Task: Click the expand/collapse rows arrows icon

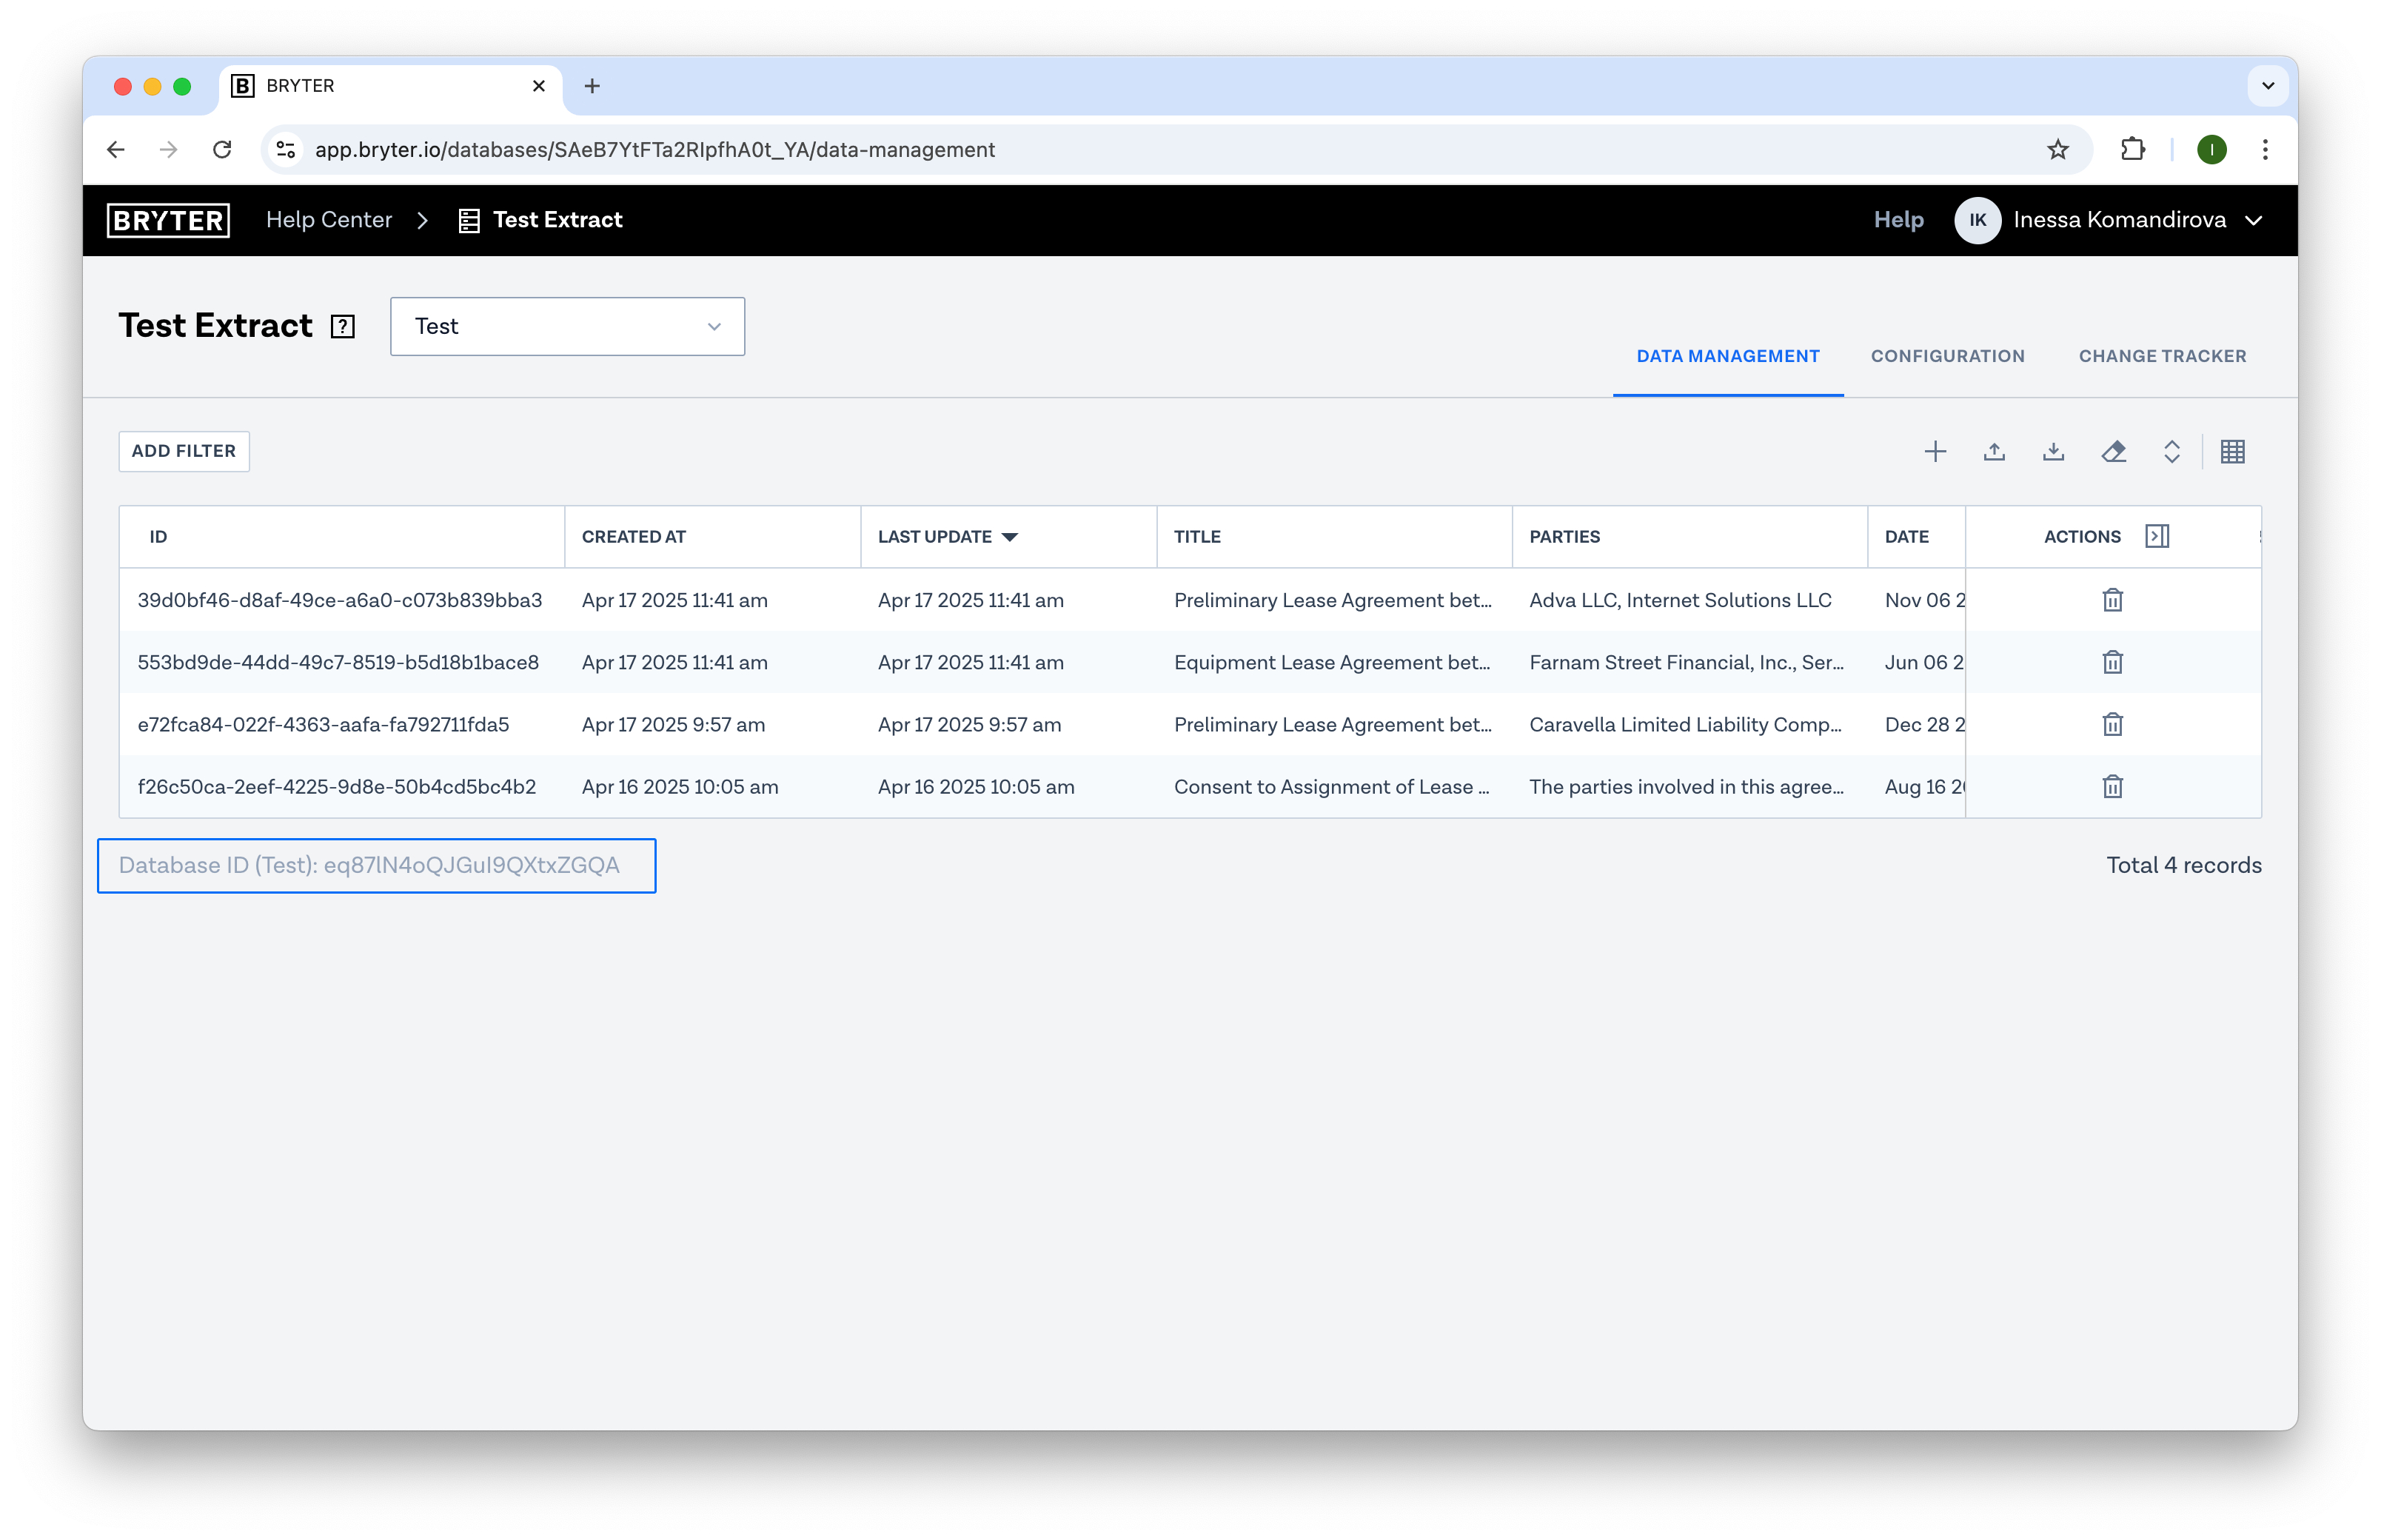Action: click(x=2171, y=451)
